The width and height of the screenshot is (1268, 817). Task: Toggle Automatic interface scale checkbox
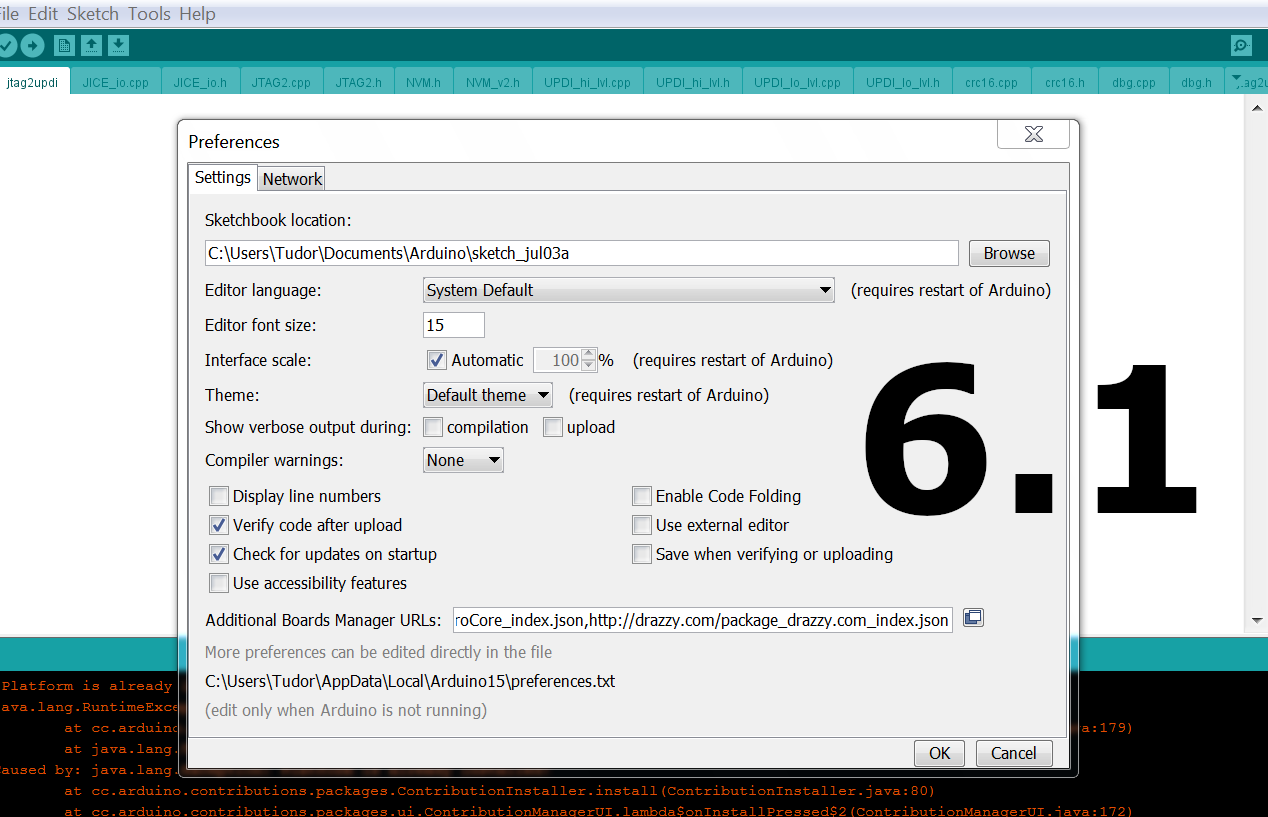pos(436,360)
